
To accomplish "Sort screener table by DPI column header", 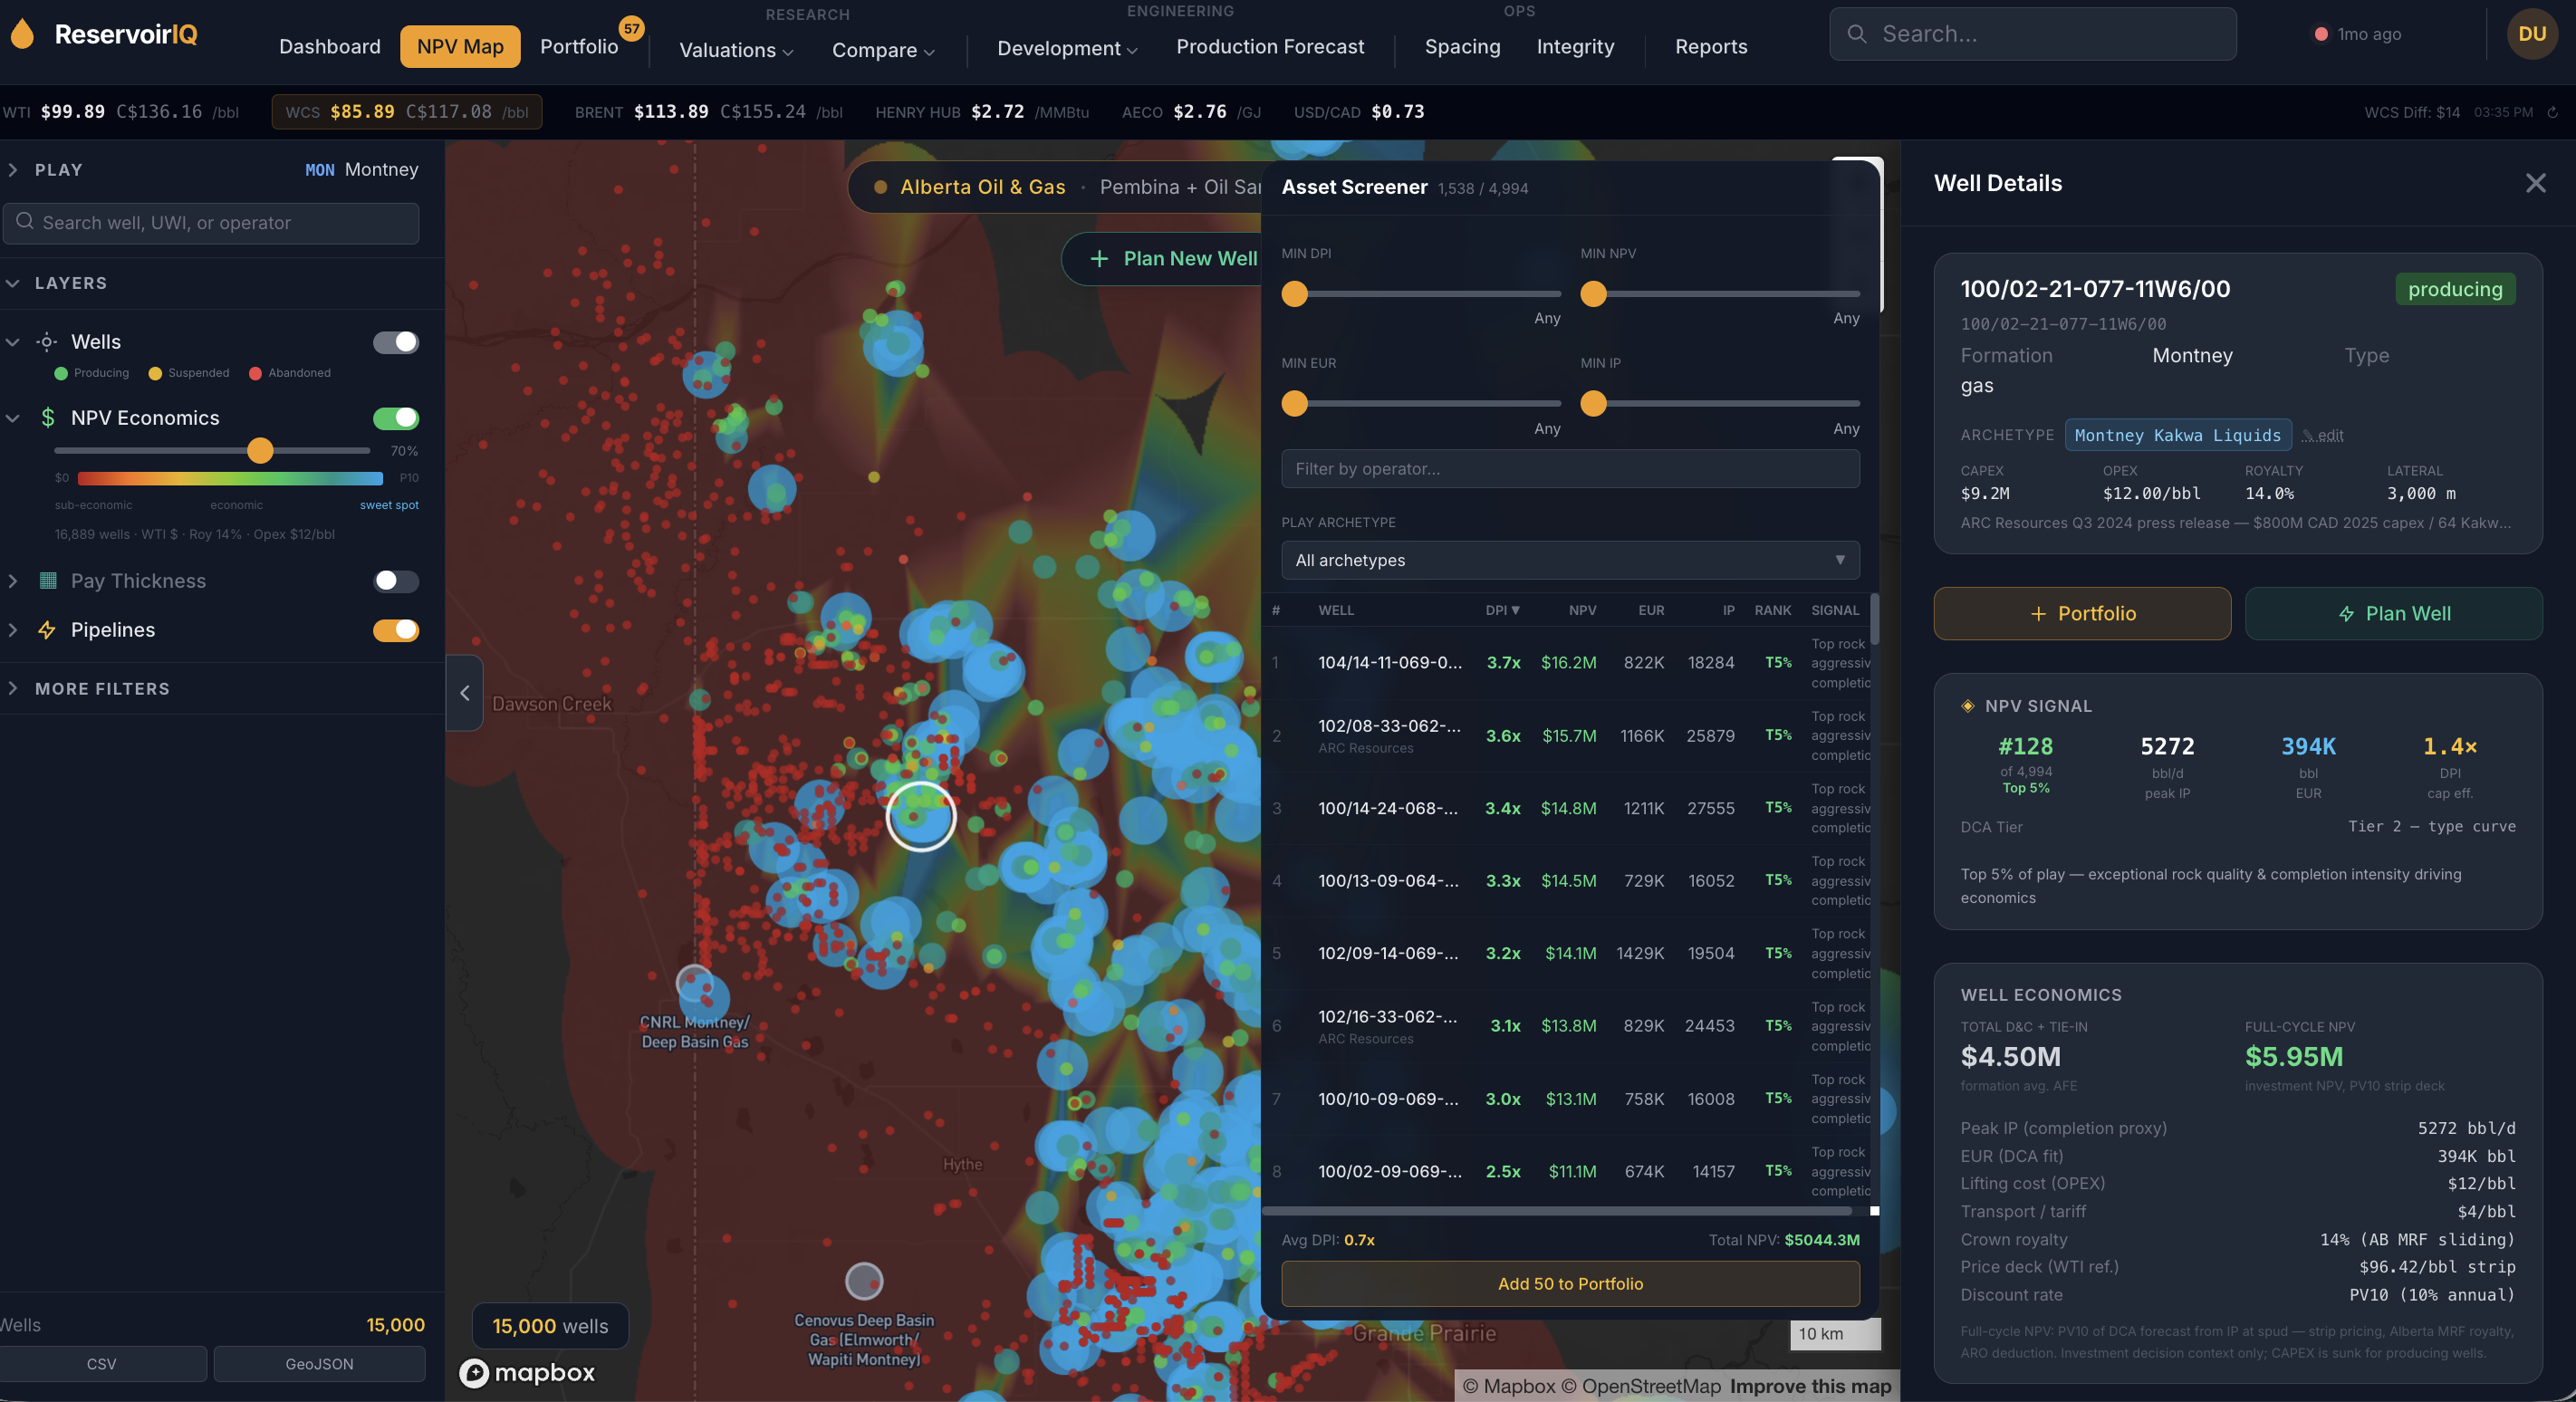I will (x=1502, y=610).
